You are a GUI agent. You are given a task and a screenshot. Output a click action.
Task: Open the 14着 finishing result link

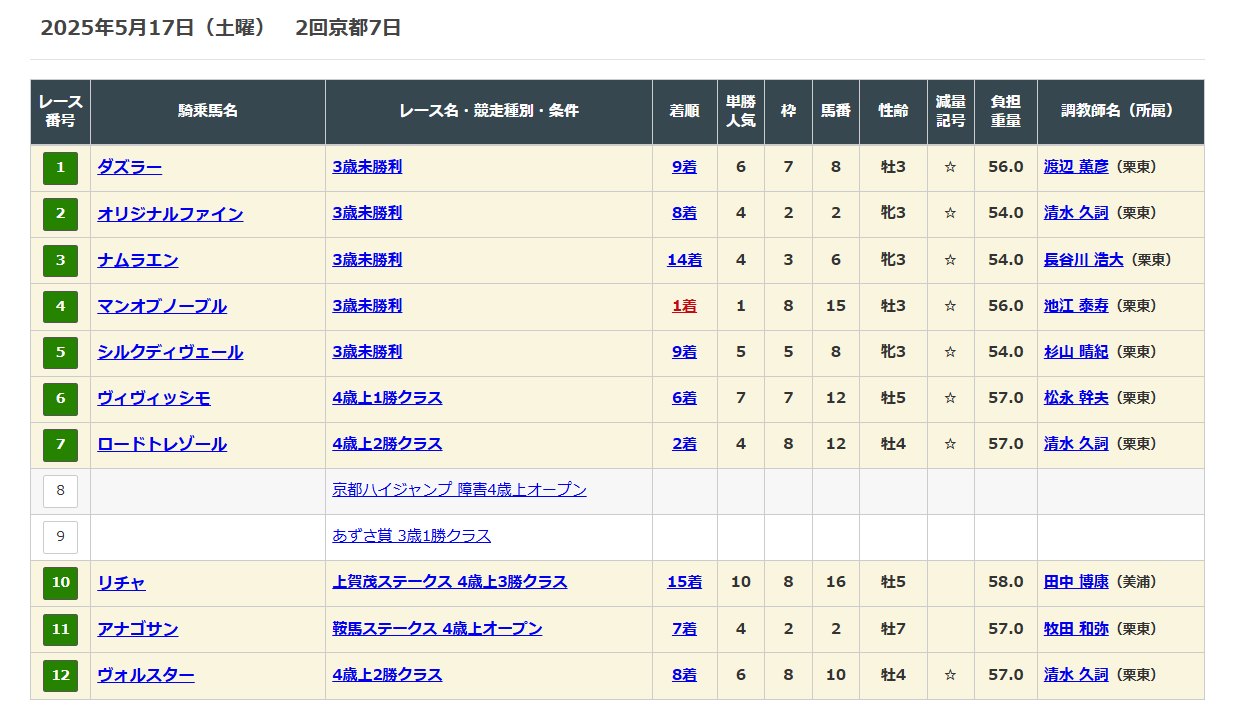pyautogui.click(x=684, y=260)
